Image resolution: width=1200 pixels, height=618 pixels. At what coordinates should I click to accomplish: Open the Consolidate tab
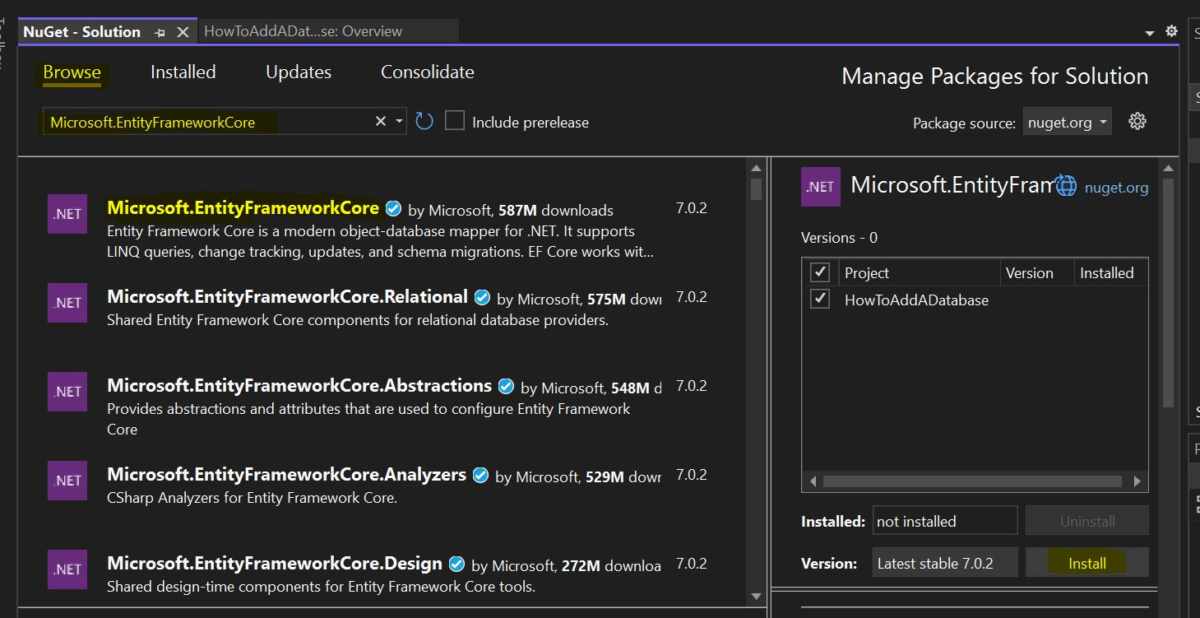(x=427, y=72)
